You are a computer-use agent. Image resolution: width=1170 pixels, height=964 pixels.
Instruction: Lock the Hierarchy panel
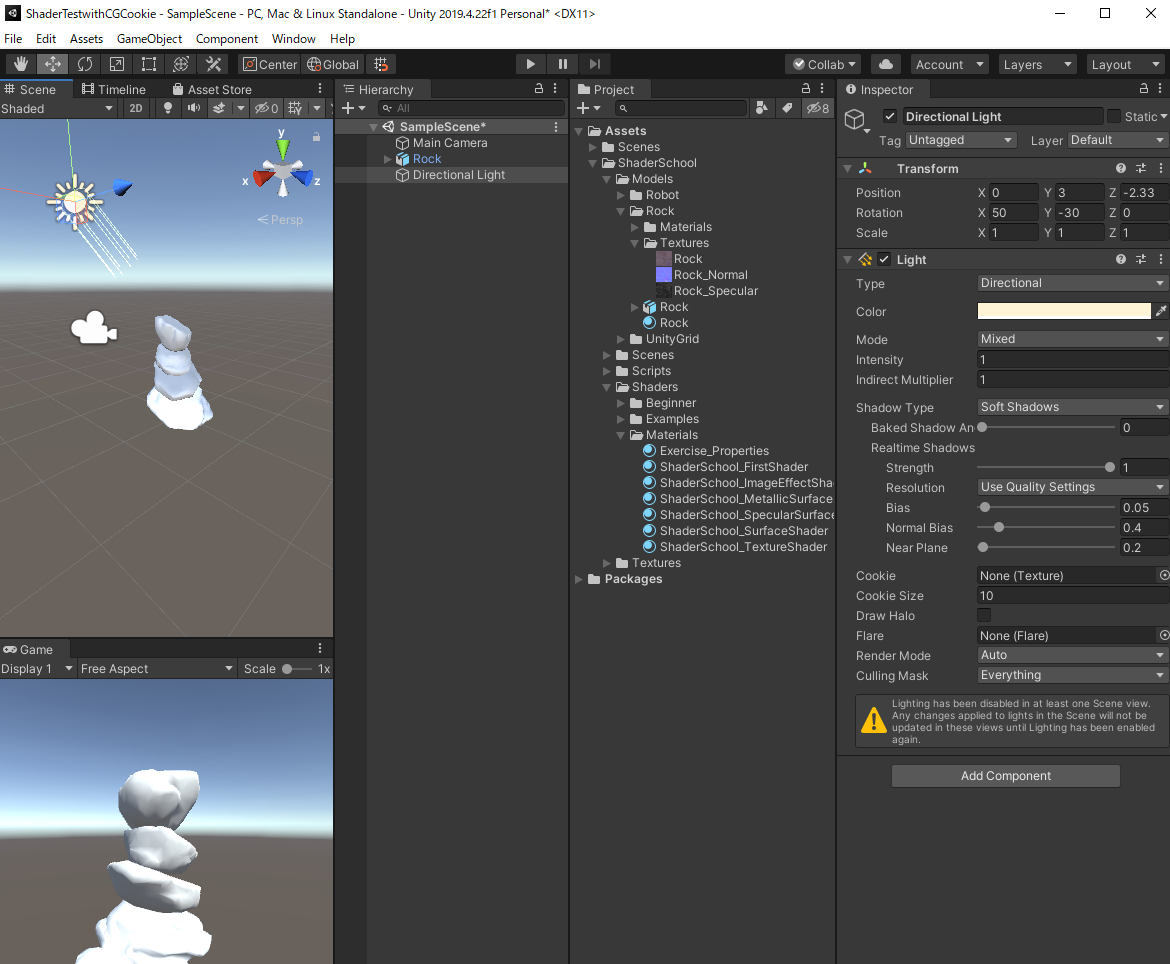click(539, 88)
